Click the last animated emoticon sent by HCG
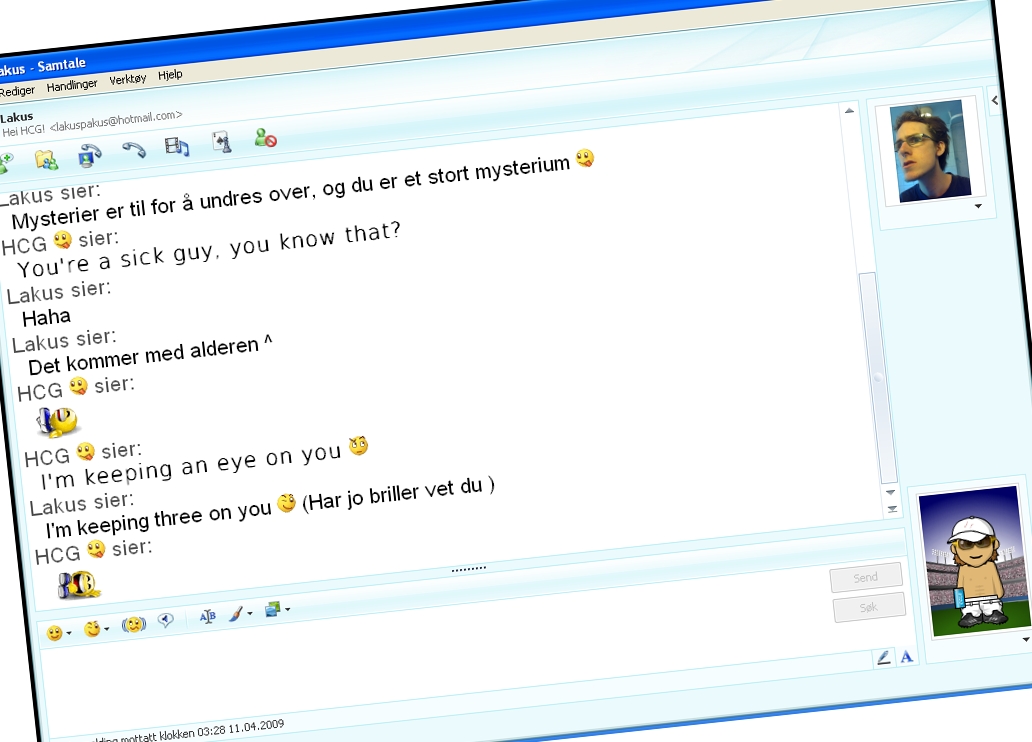 click(x=78, y=584)
